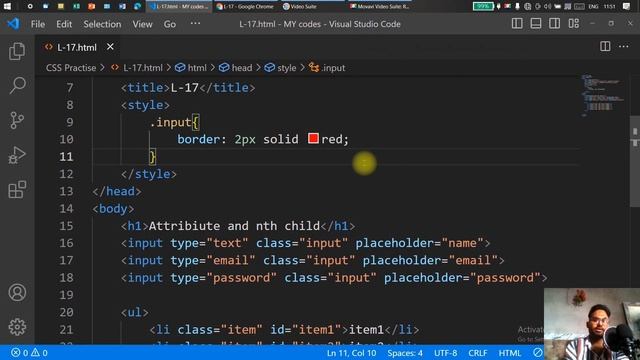Toggle Primary Side Bar visibility
Image resolution: width=640 pixels, height=360 pixels.
(x=517, y=24)
